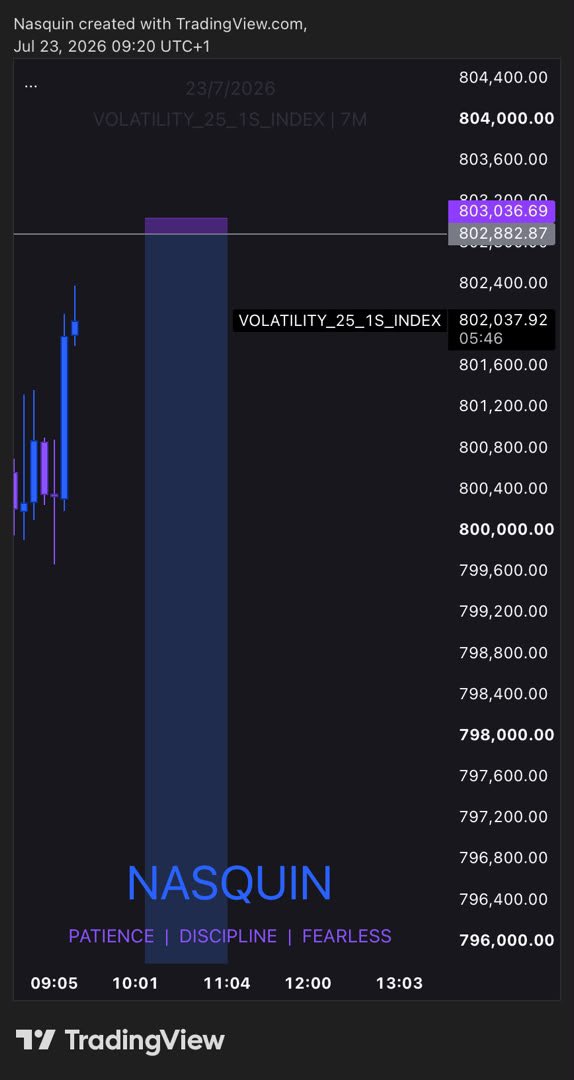This screenshot has width=574, height=1080.
Task: Click the 11:04 time axis label
Action: tap(227, 983)
